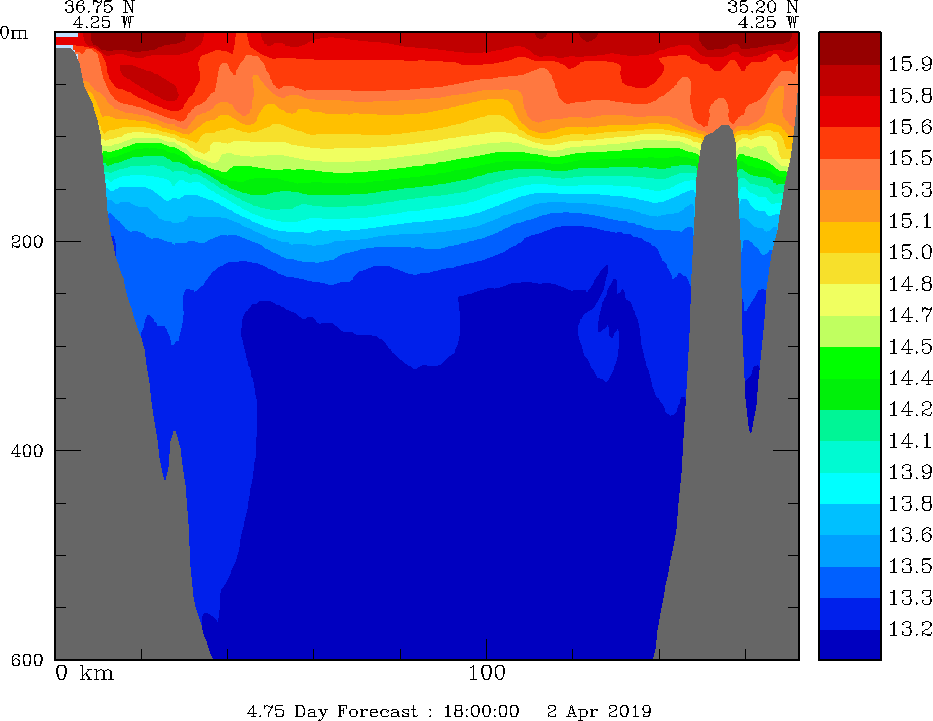Screen dimensions: 933x721
Task: Click the '100' distance axis label
Action: point(487,673)
